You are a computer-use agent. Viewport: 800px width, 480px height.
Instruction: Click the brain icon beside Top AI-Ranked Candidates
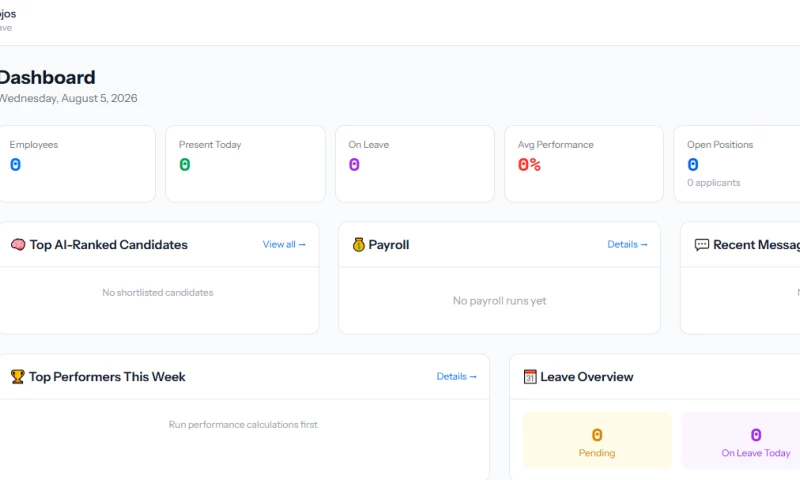click(18, 245)
